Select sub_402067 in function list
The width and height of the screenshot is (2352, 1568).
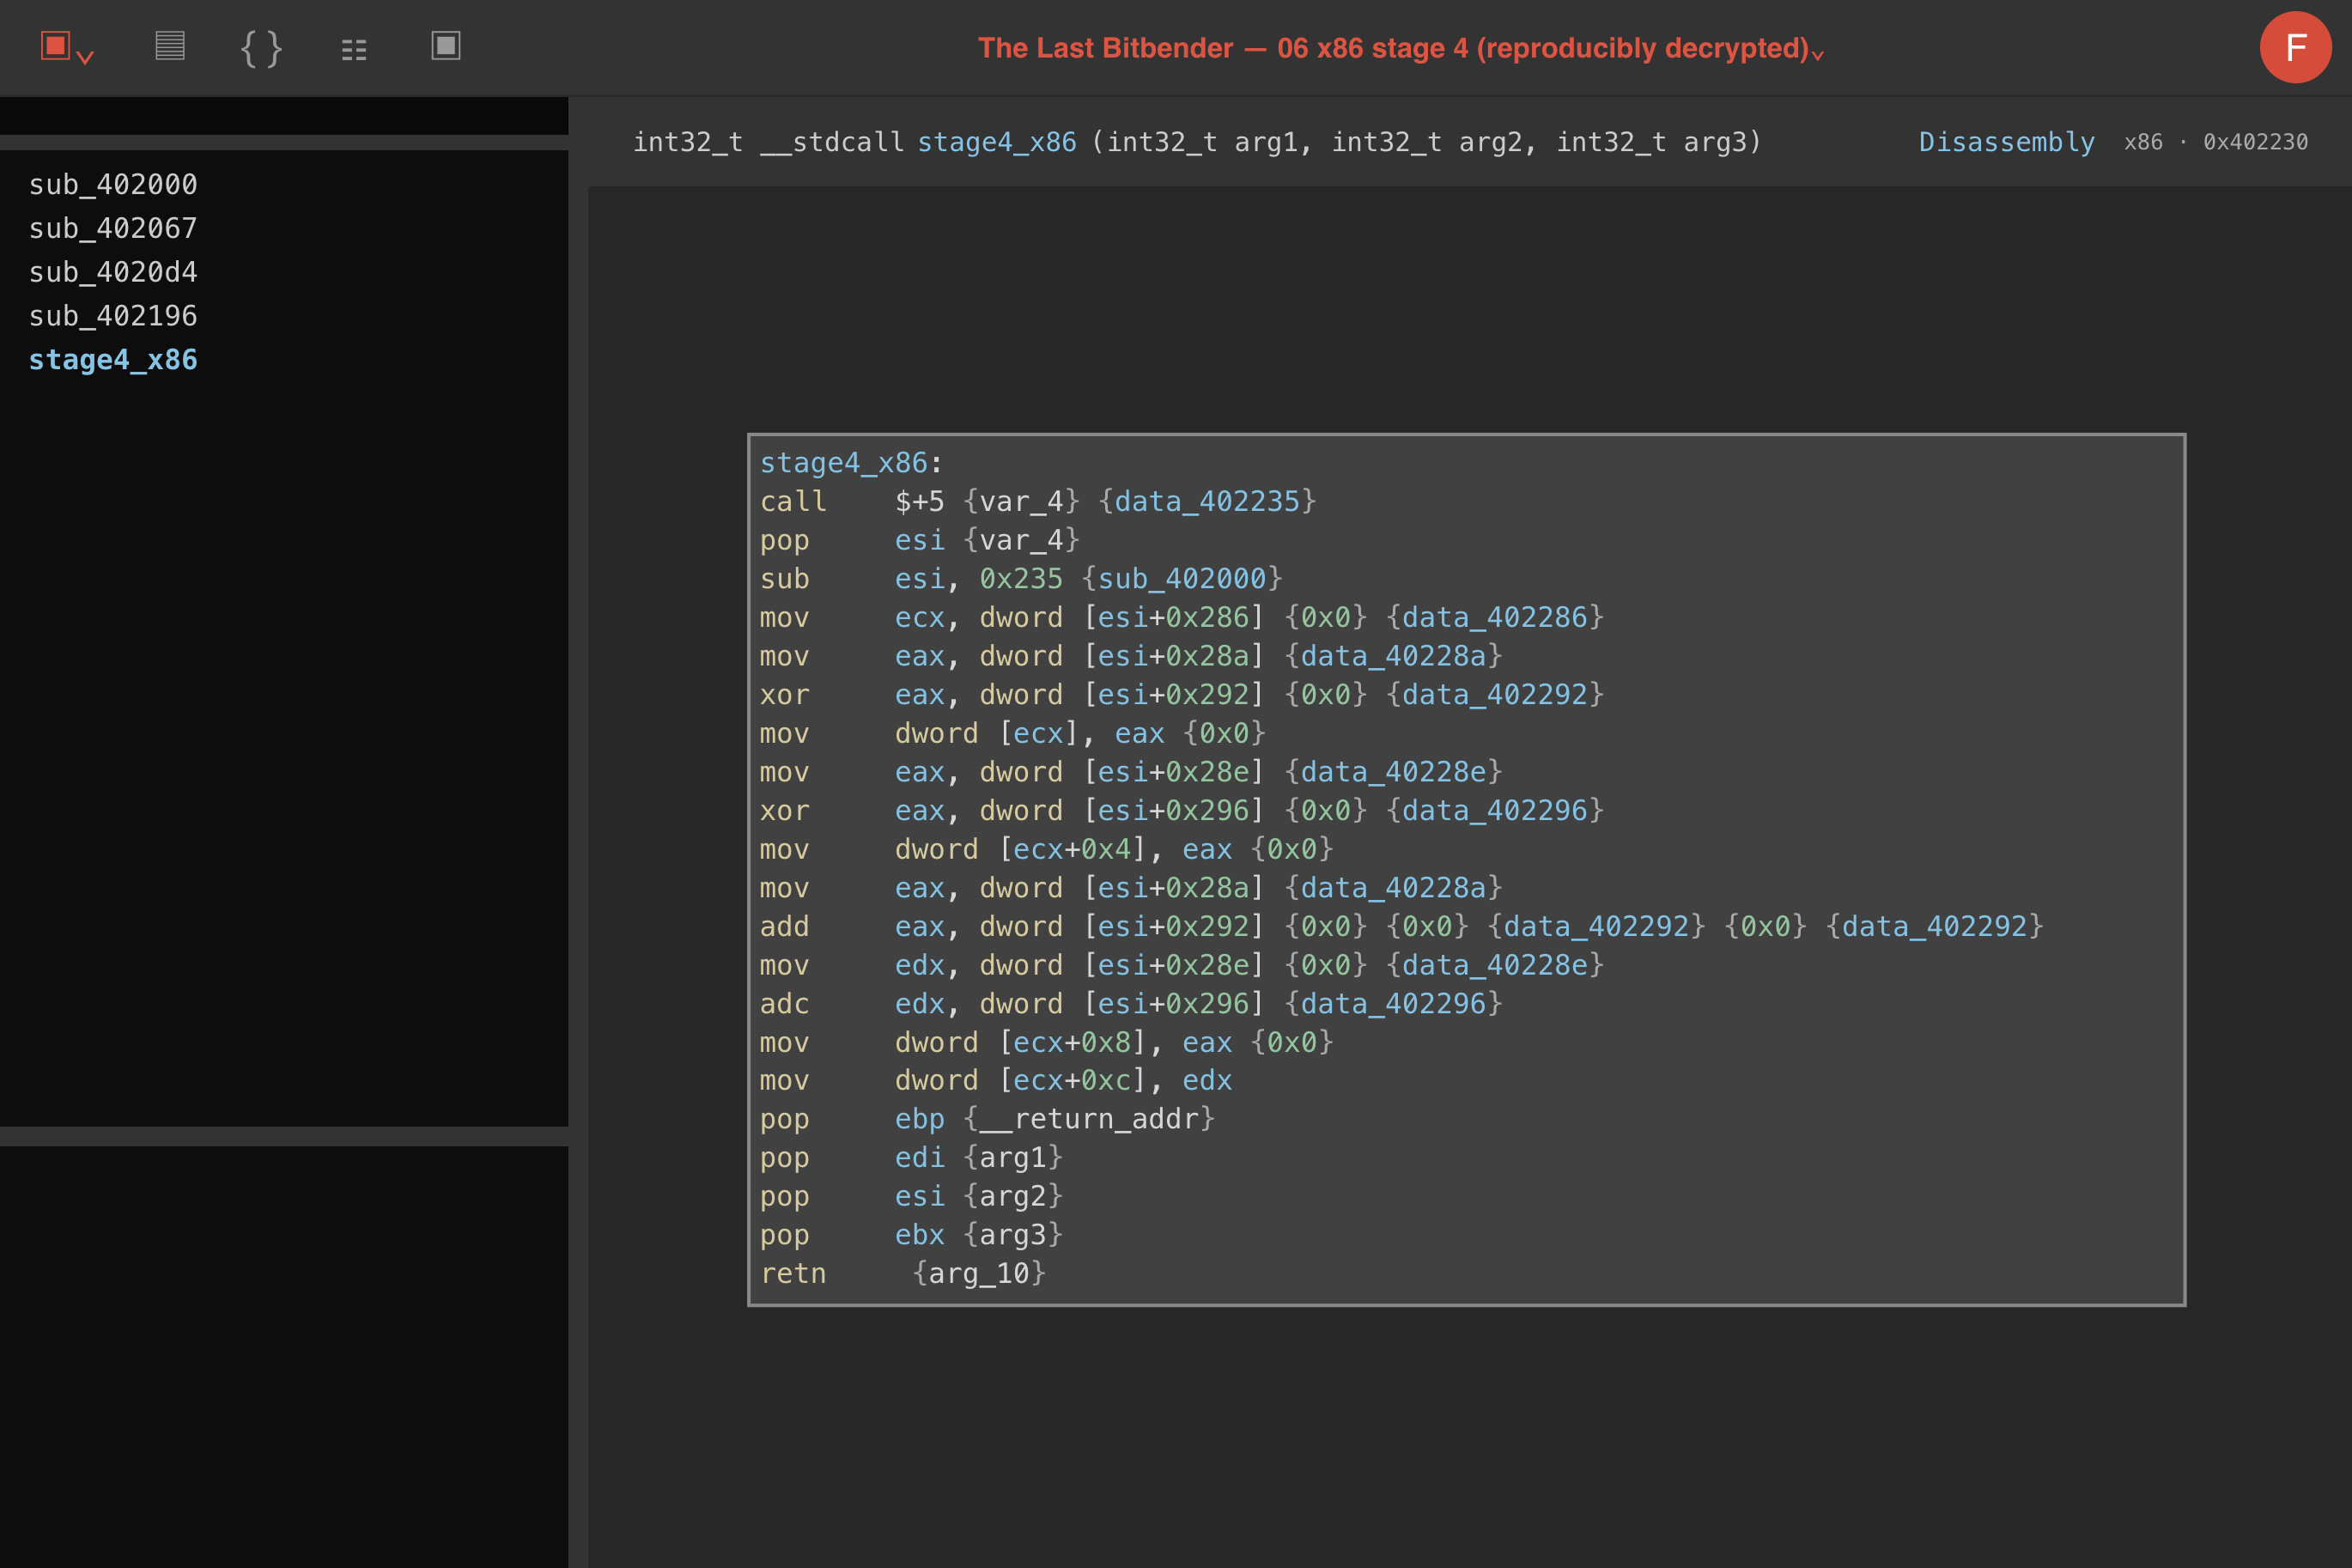113,228
